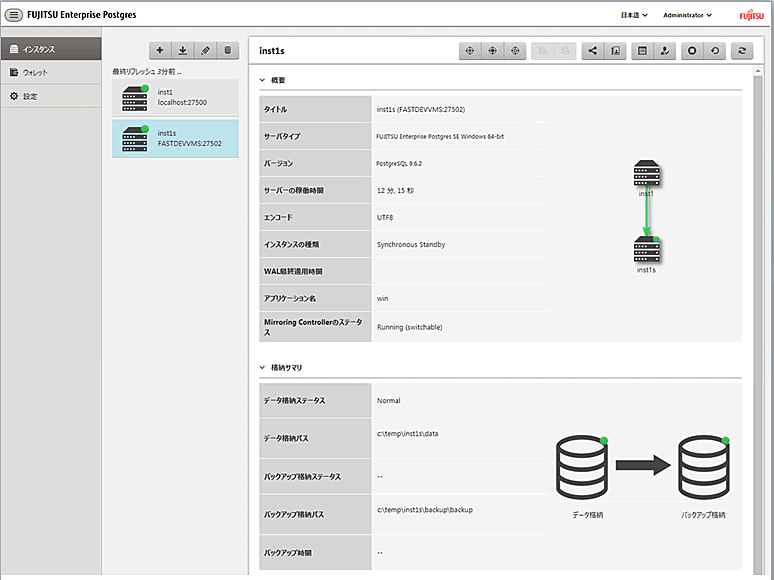Image resolution: width=774 pixels, height=580 pixels.
Task: Click the UTF8 encoding value
Action: point(385,217)
